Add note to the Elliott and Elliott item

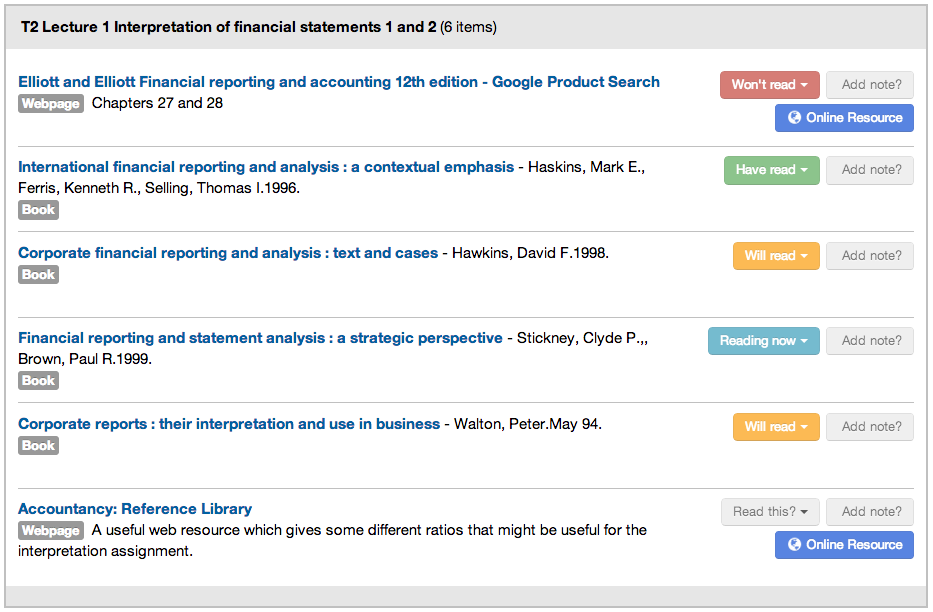(869, 84)
